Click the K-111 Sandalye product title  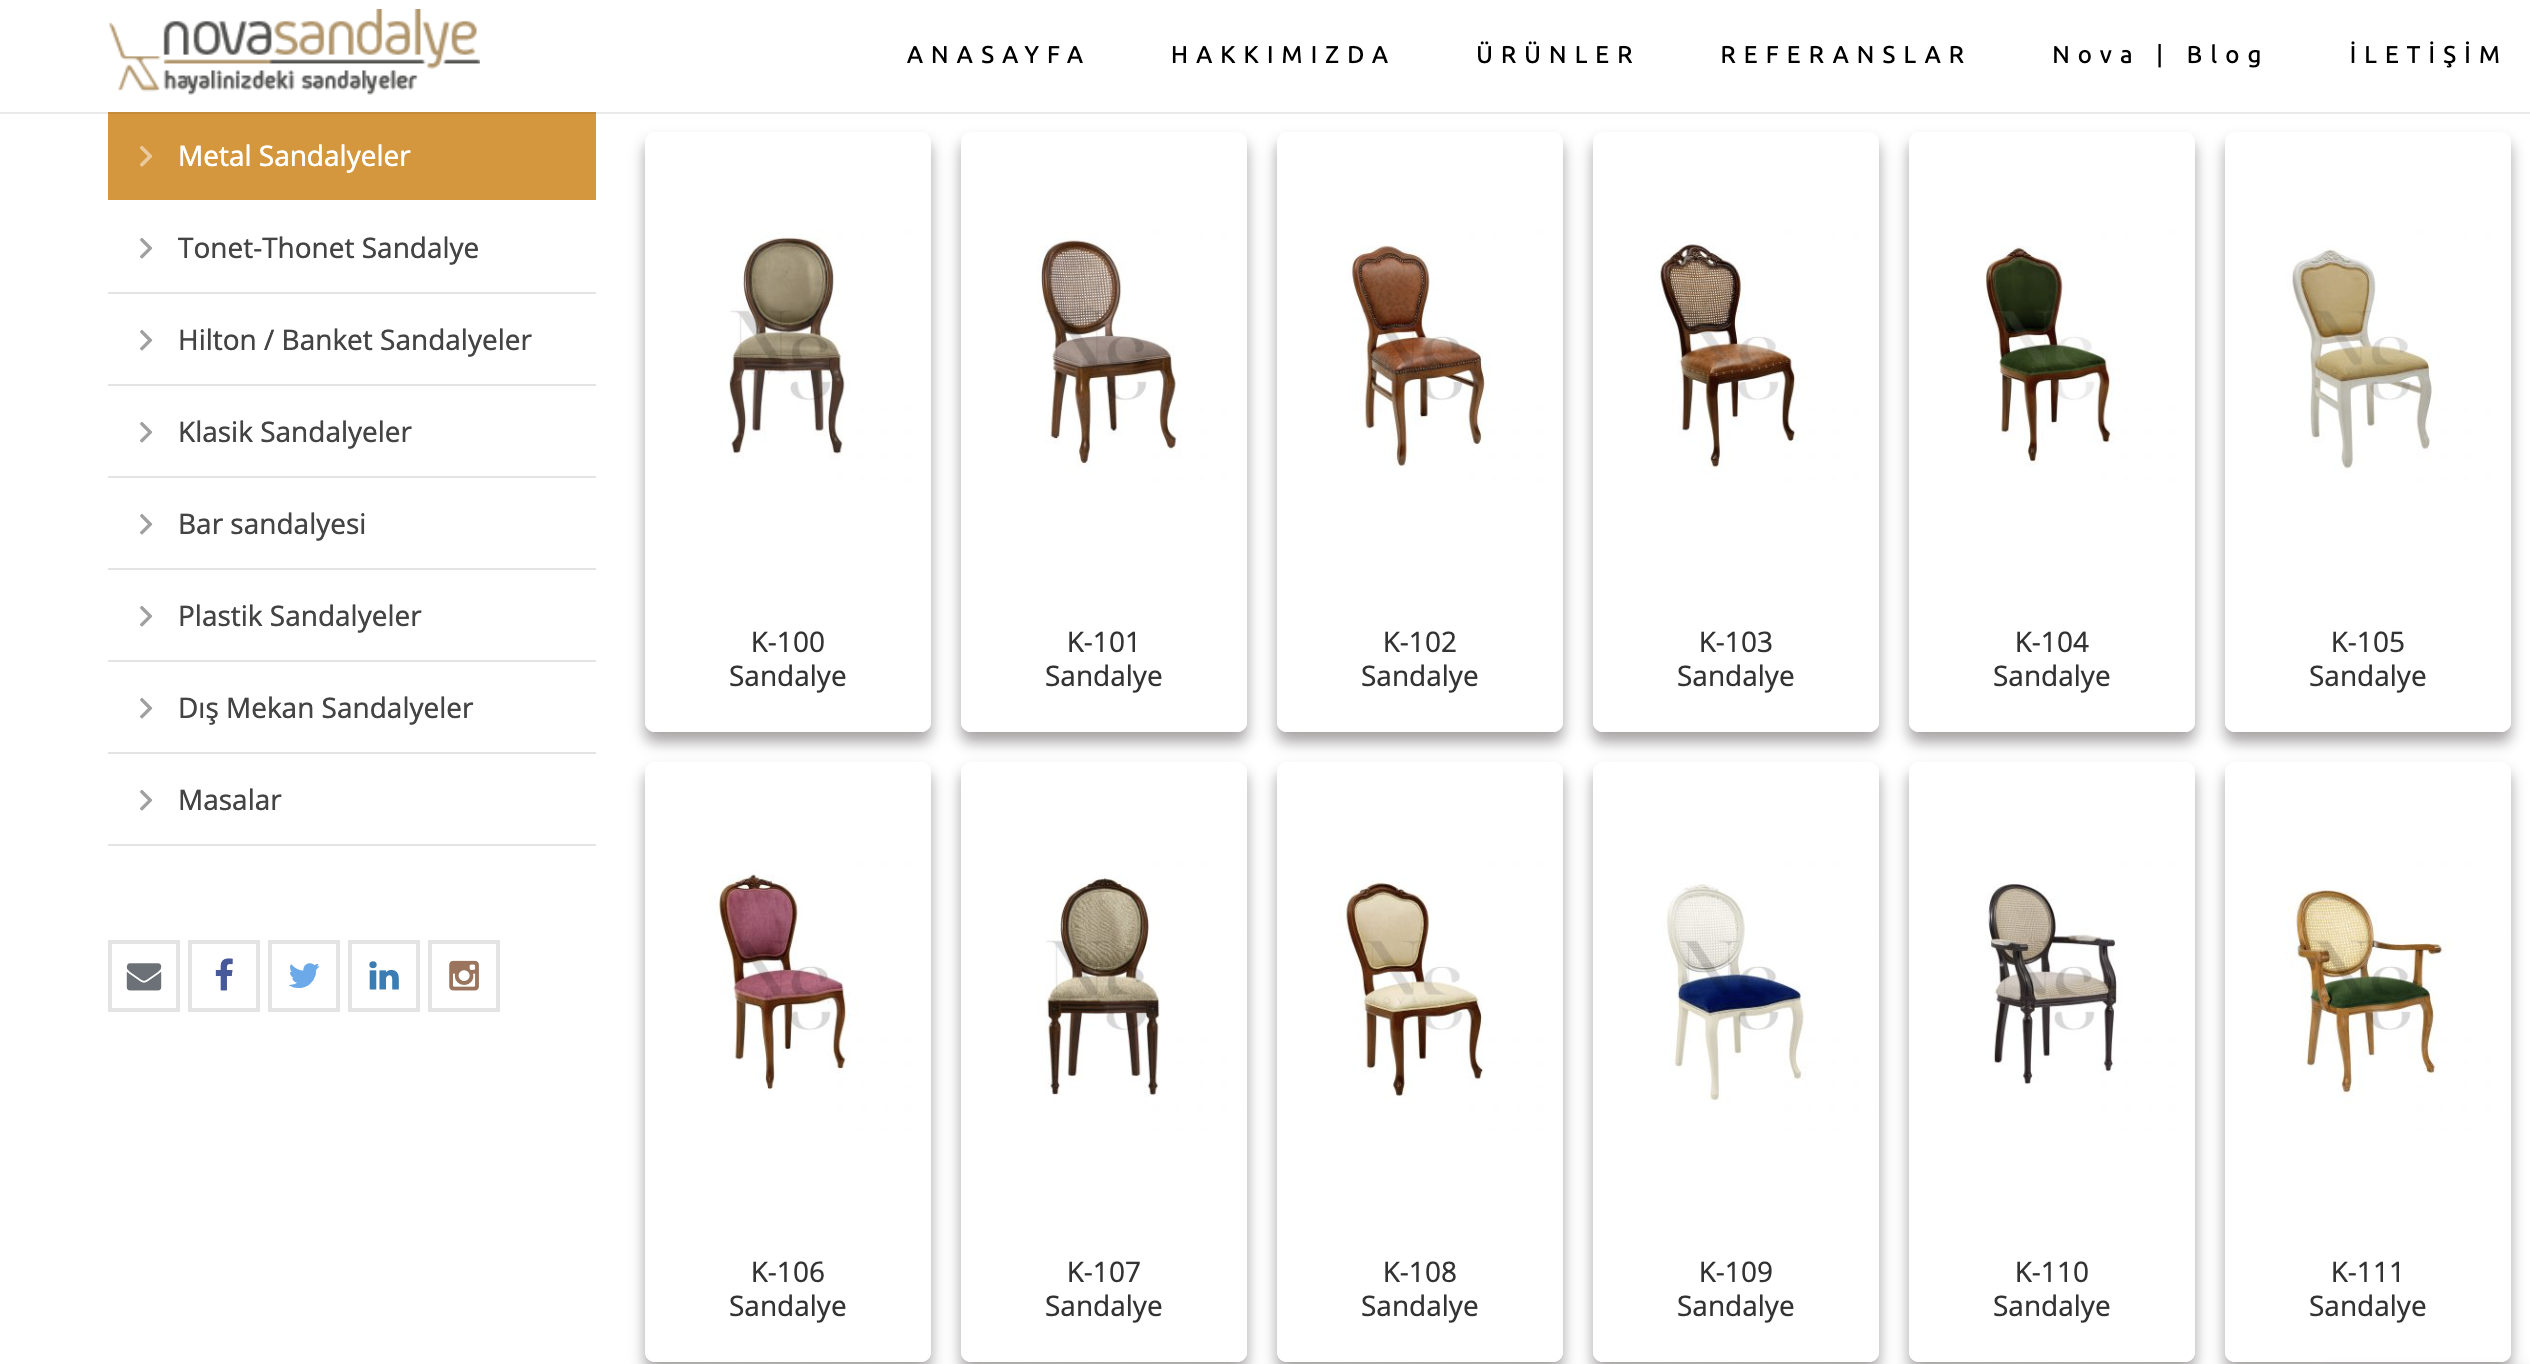2367,1289
